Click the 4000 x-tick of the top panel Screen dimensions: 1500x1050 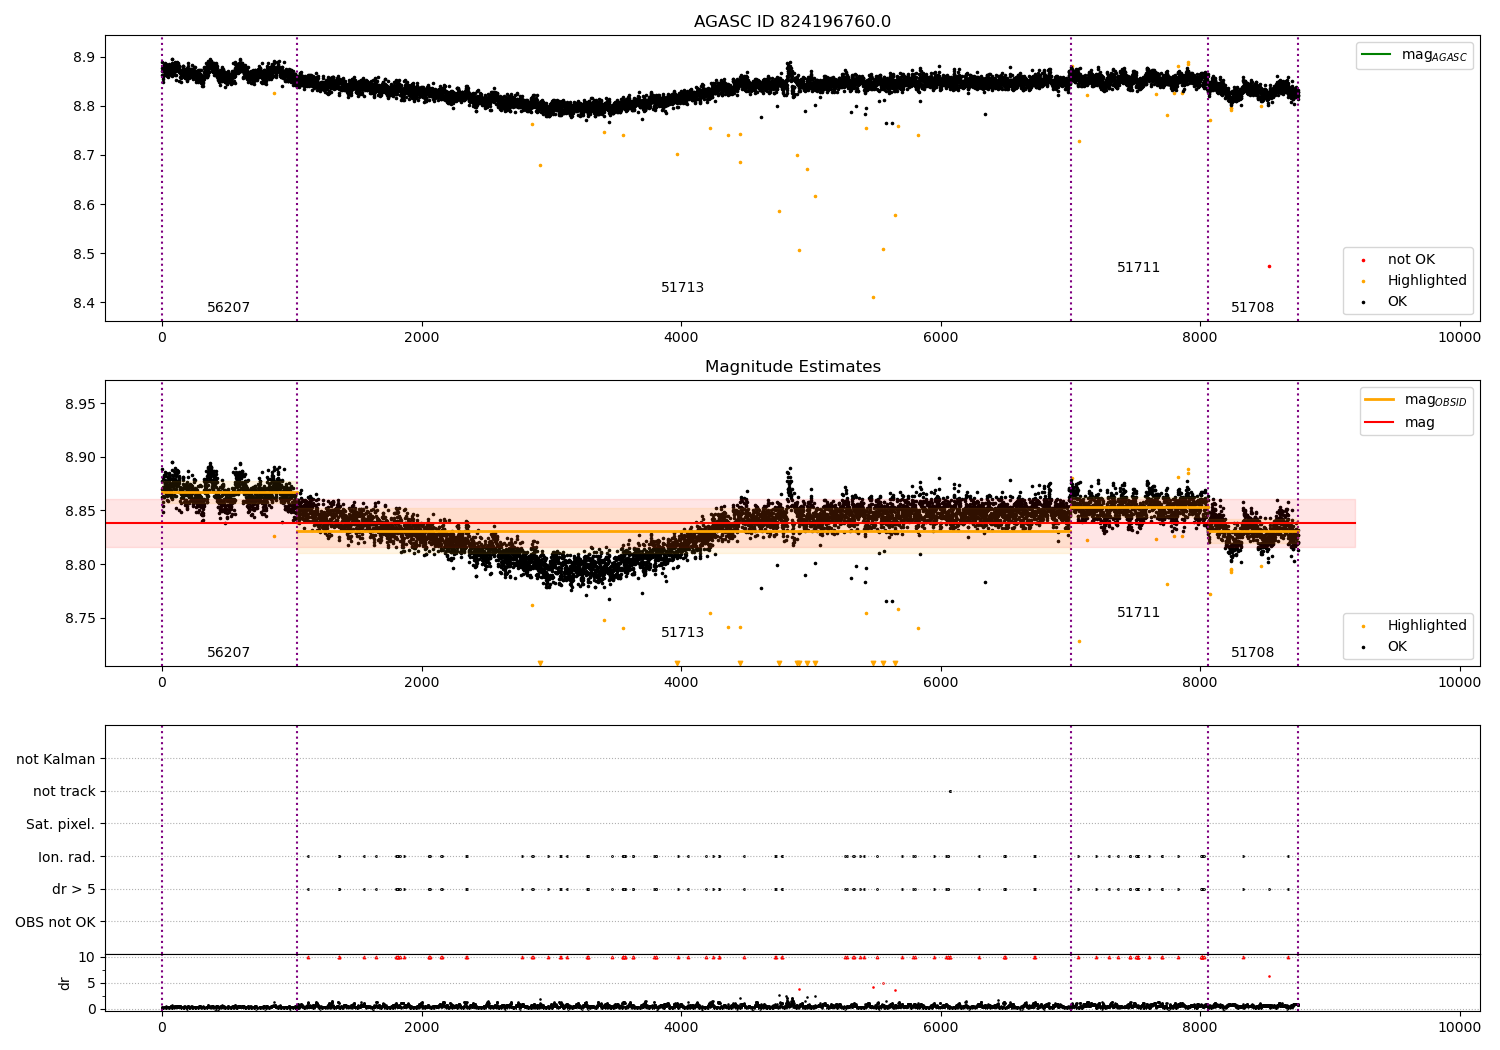tap(681, 337)
